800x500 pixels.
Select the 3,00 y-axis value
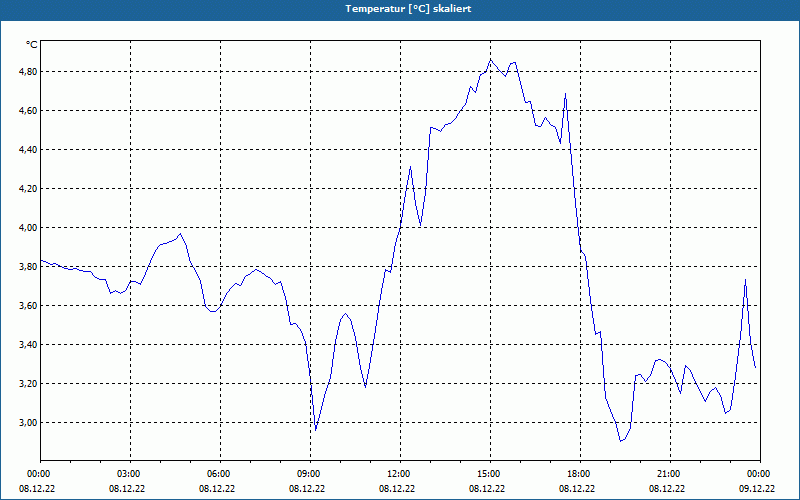(x=28, y=422)
